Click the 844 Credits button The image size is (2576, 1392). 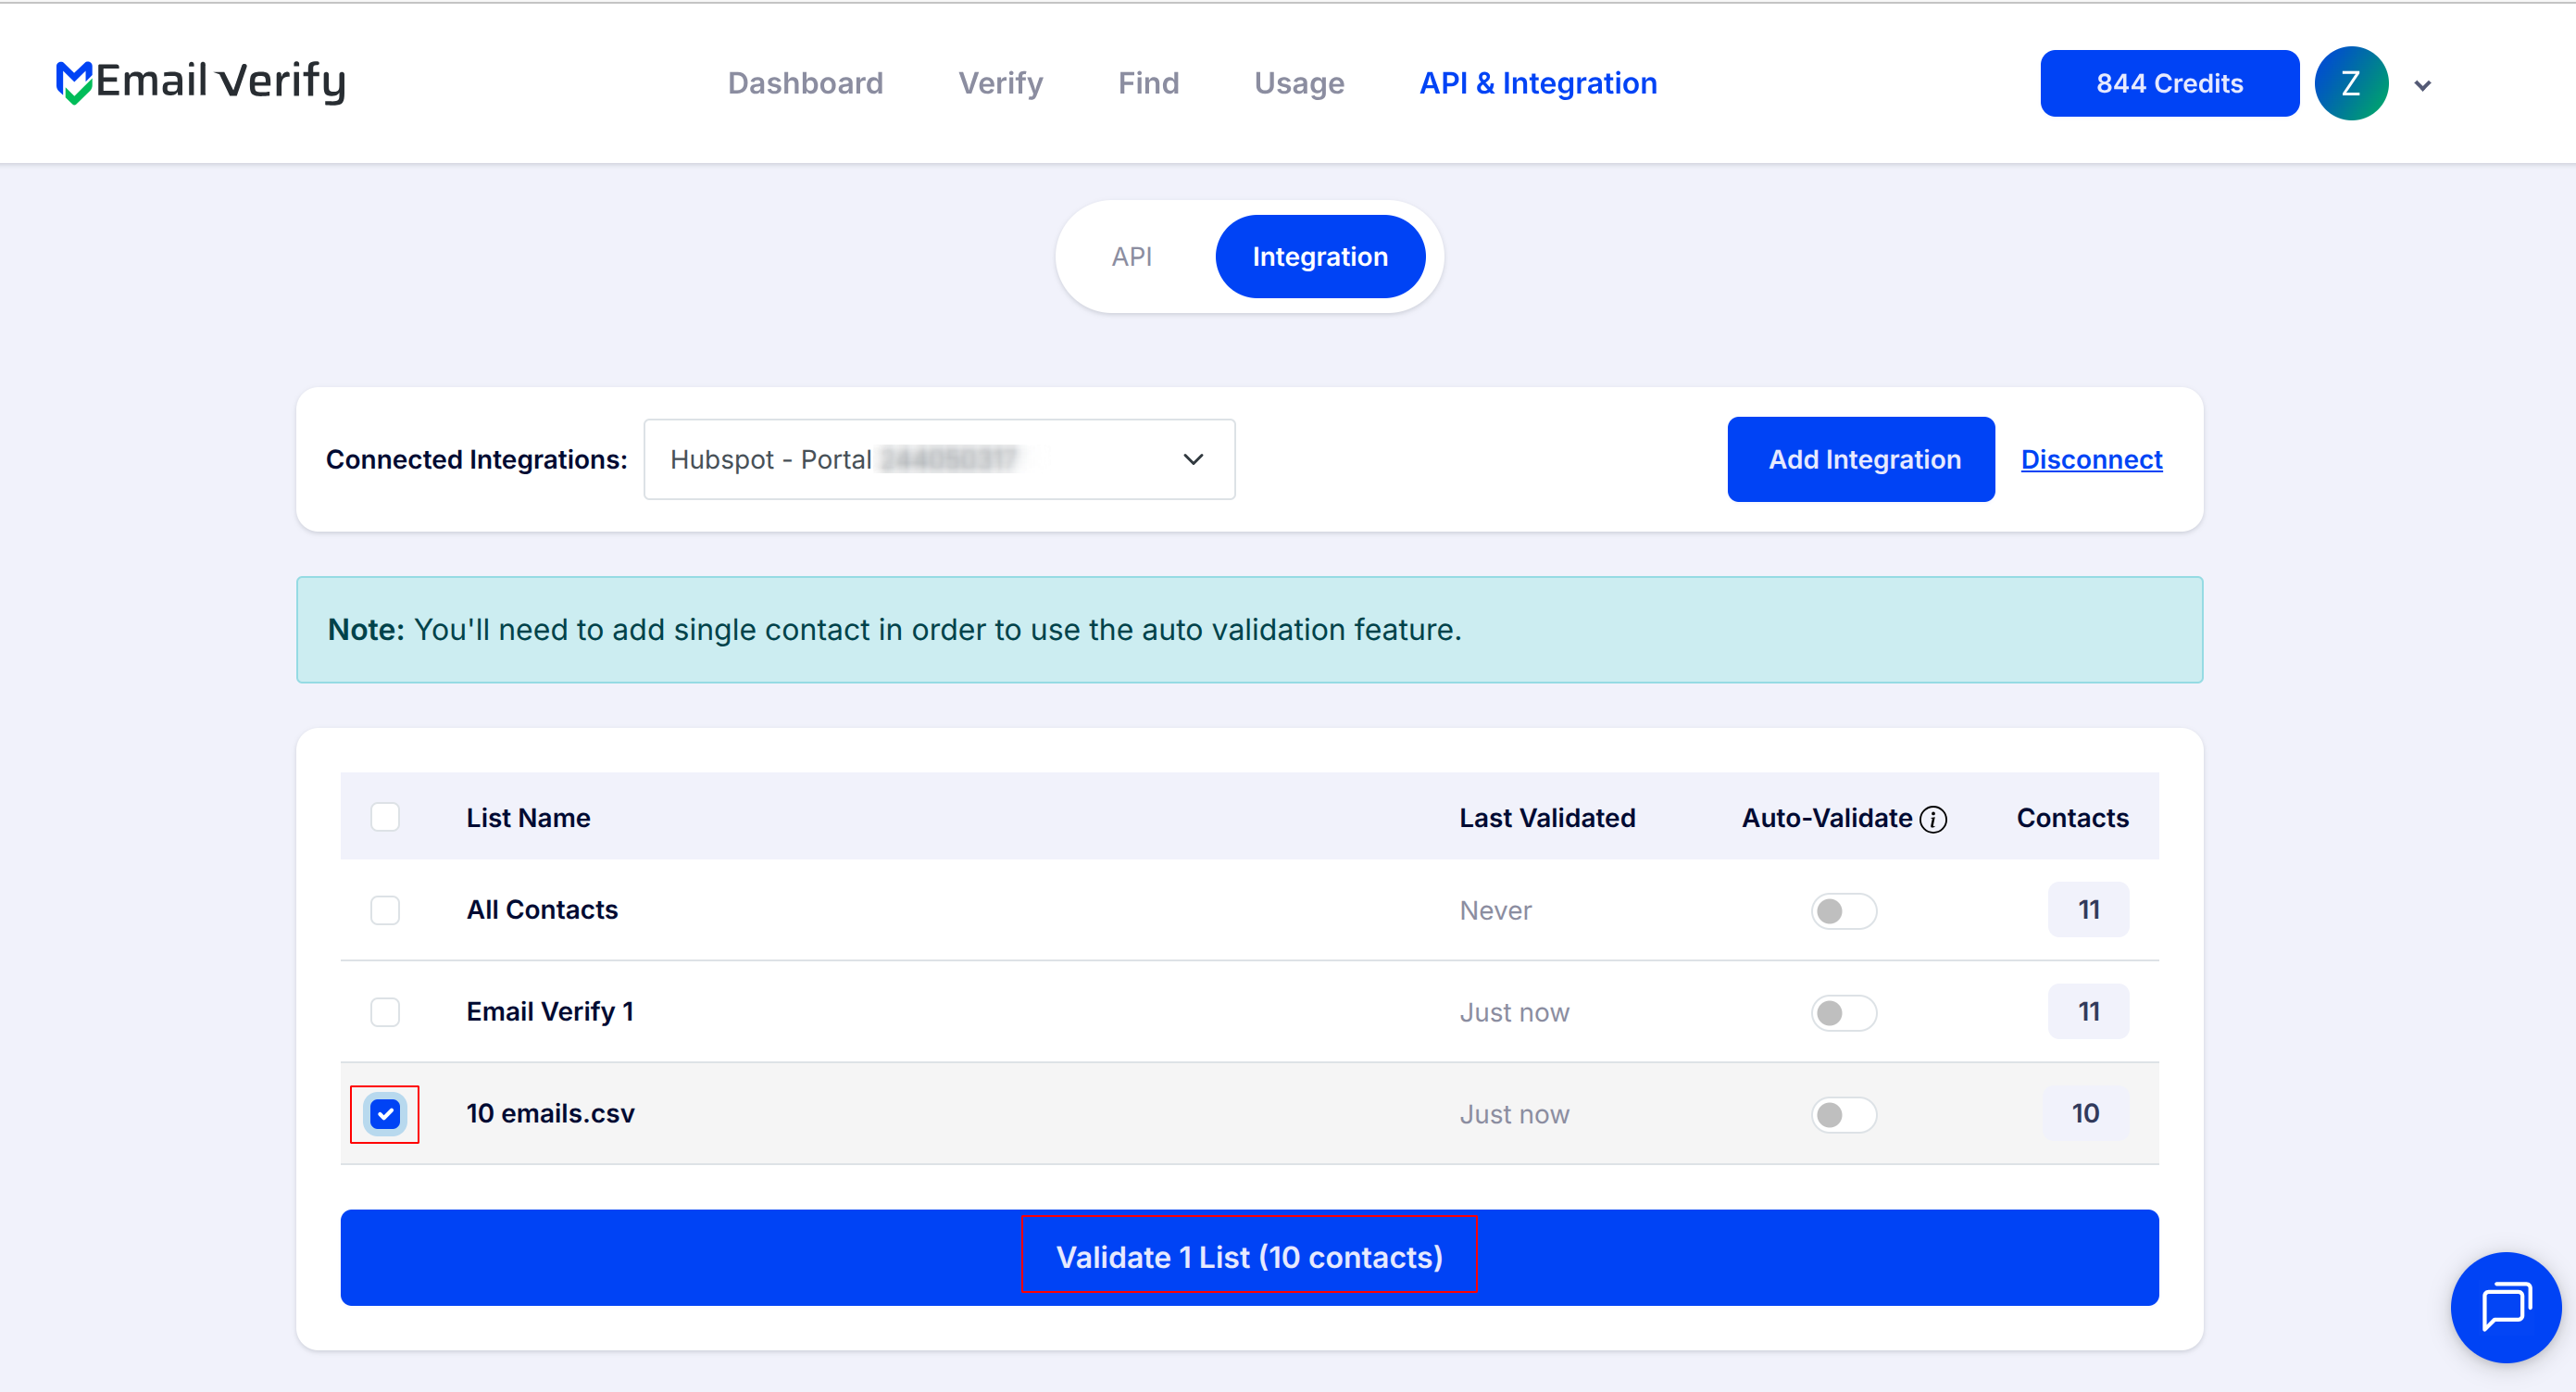click(x=2169, y=83)
